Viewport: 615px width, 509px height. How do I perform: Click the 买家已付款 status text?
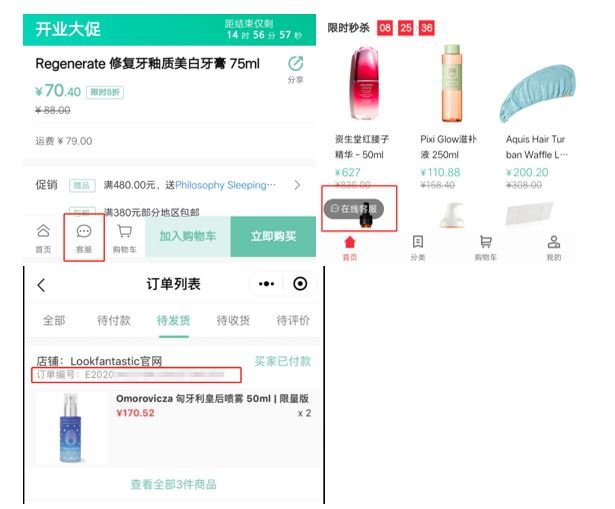tap(282, 361)
